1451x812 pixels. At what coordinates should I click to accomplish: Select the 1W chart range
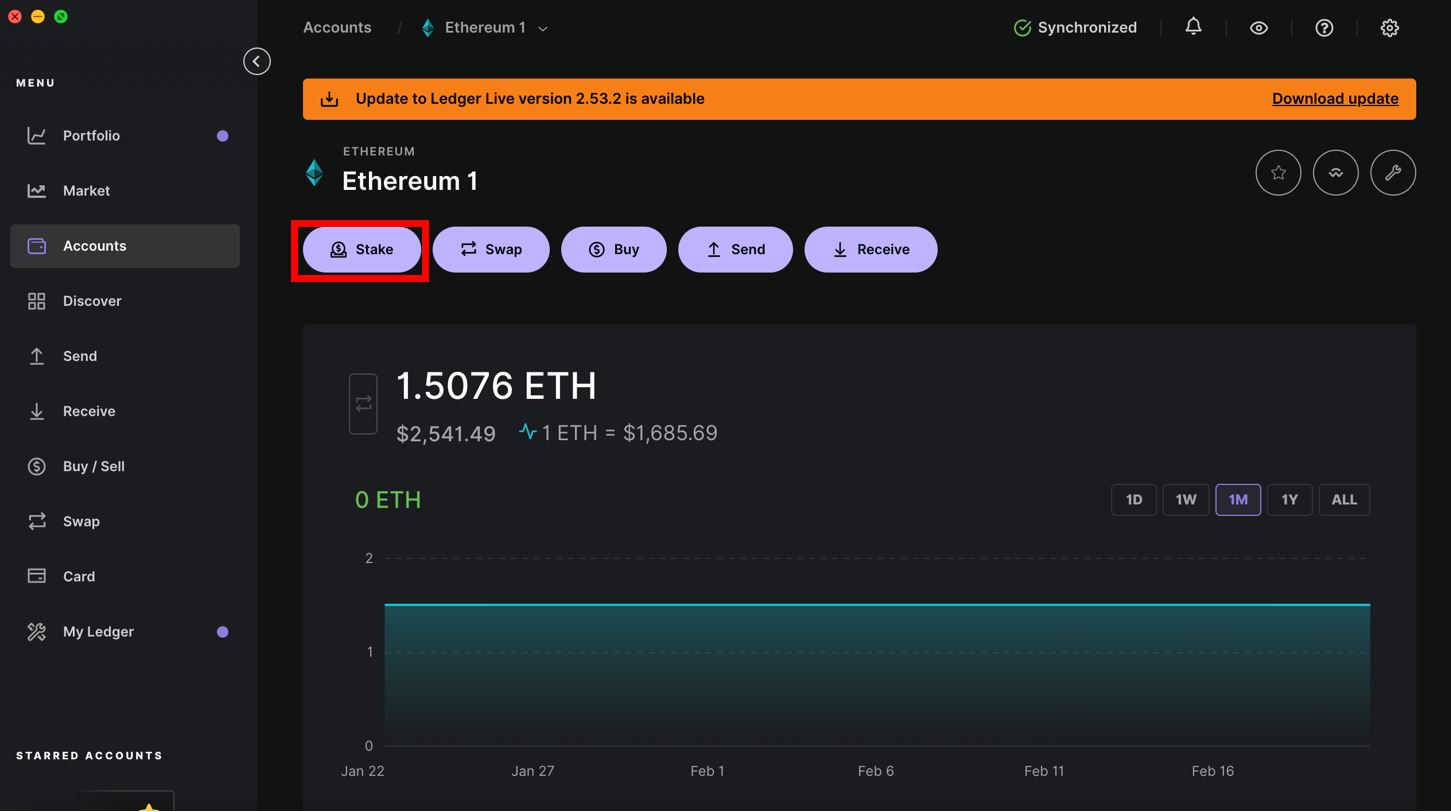click(1186, 500)
